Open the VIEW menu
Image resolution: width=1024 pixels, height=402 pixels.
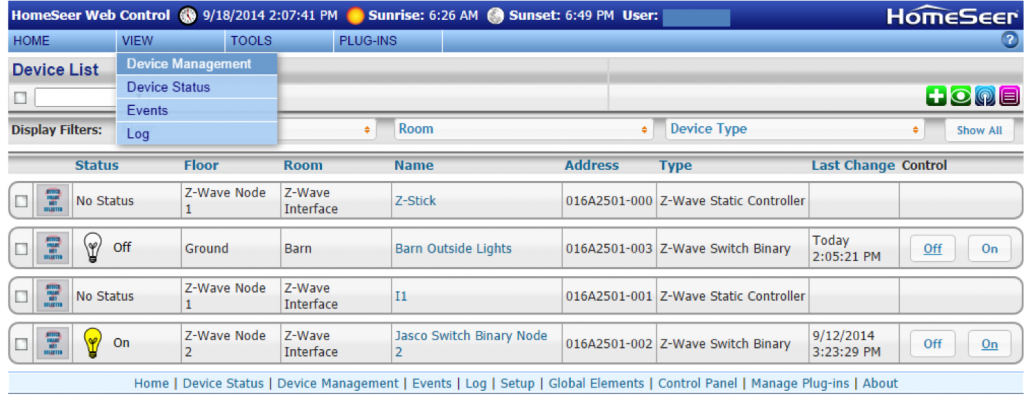[x=137, y=41]
